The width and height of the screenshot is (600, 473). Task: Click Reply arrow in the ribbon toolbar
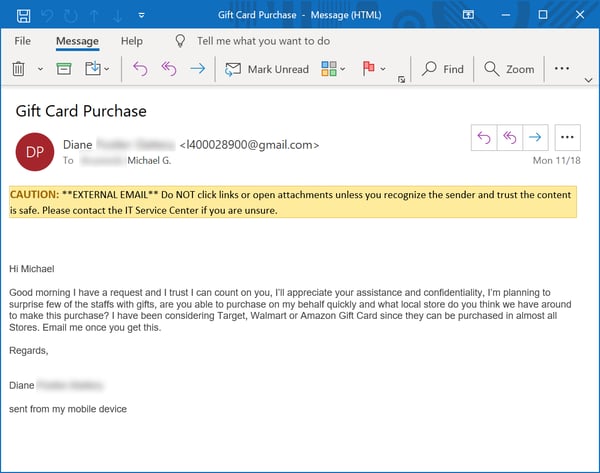[140, 69]
